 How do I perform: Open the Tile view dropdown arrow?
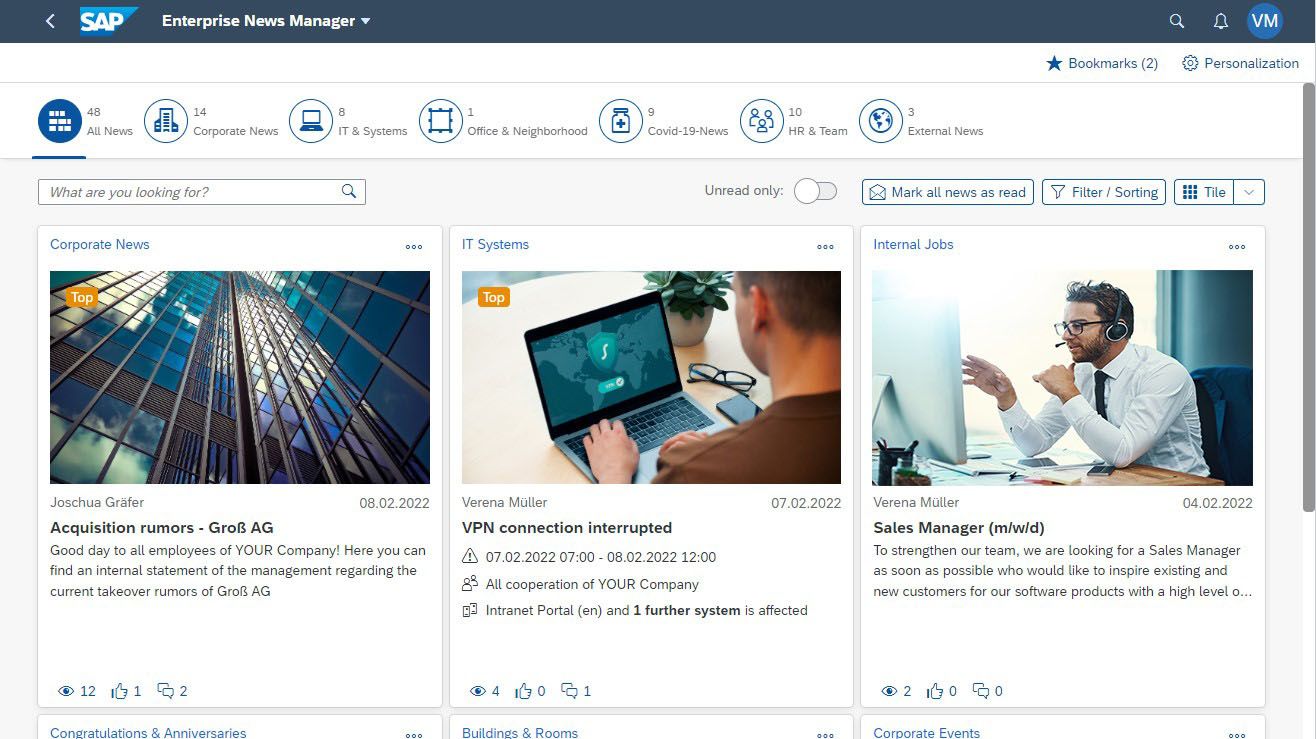(1249, 192)
